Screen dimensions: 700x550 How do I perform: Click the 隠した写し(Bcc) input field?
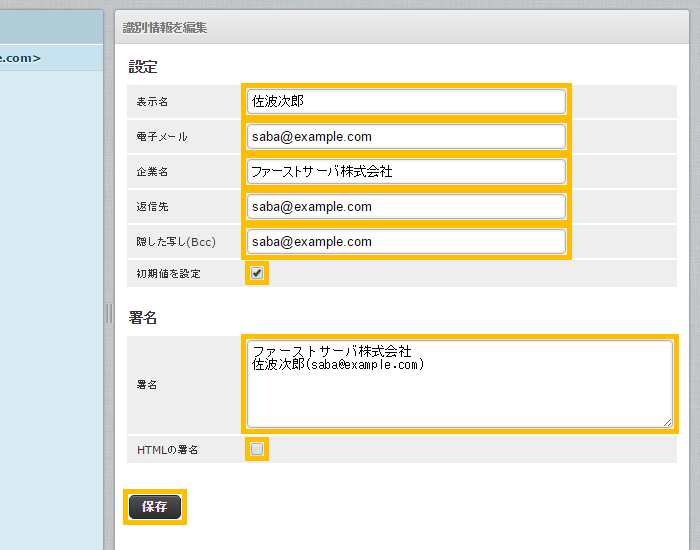click(x=405, y=241)
